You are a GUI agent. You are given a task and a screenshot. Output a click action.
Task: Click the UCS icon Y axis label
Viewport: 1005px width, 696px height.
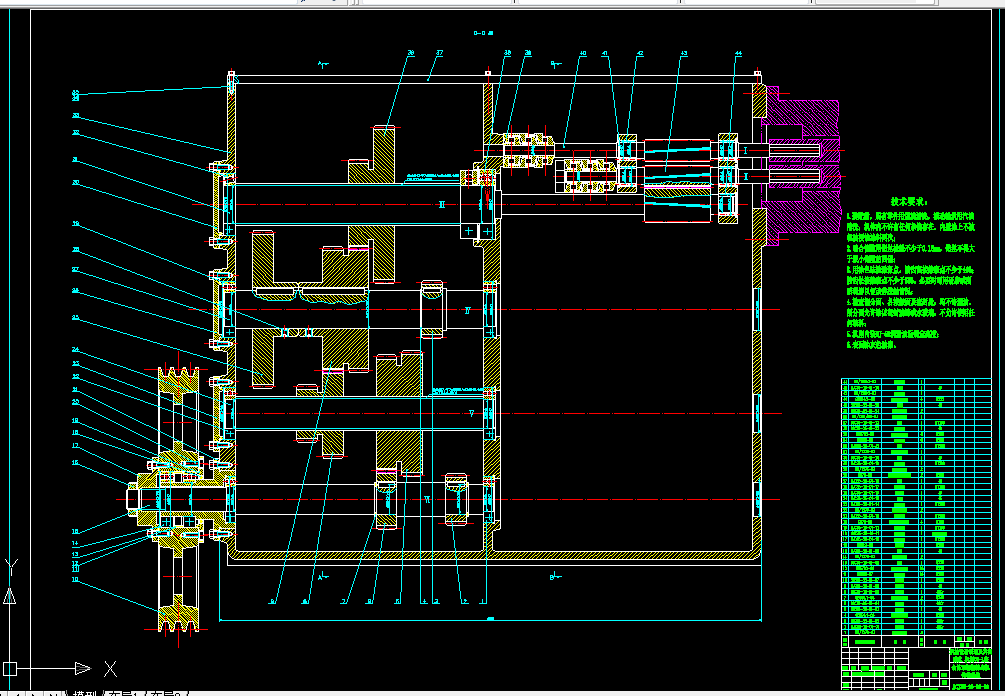click(x=11, y=567)
